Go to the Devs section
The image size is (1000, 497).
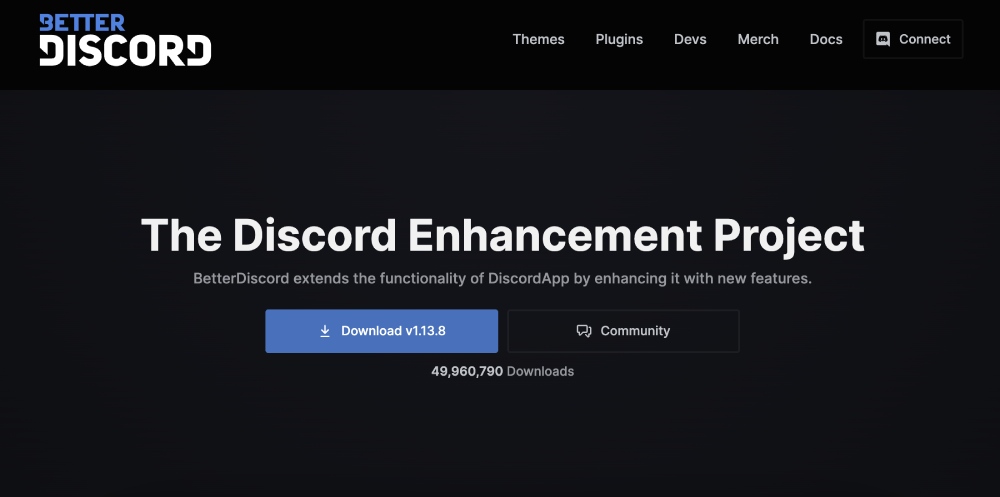[x=690, y=40]
